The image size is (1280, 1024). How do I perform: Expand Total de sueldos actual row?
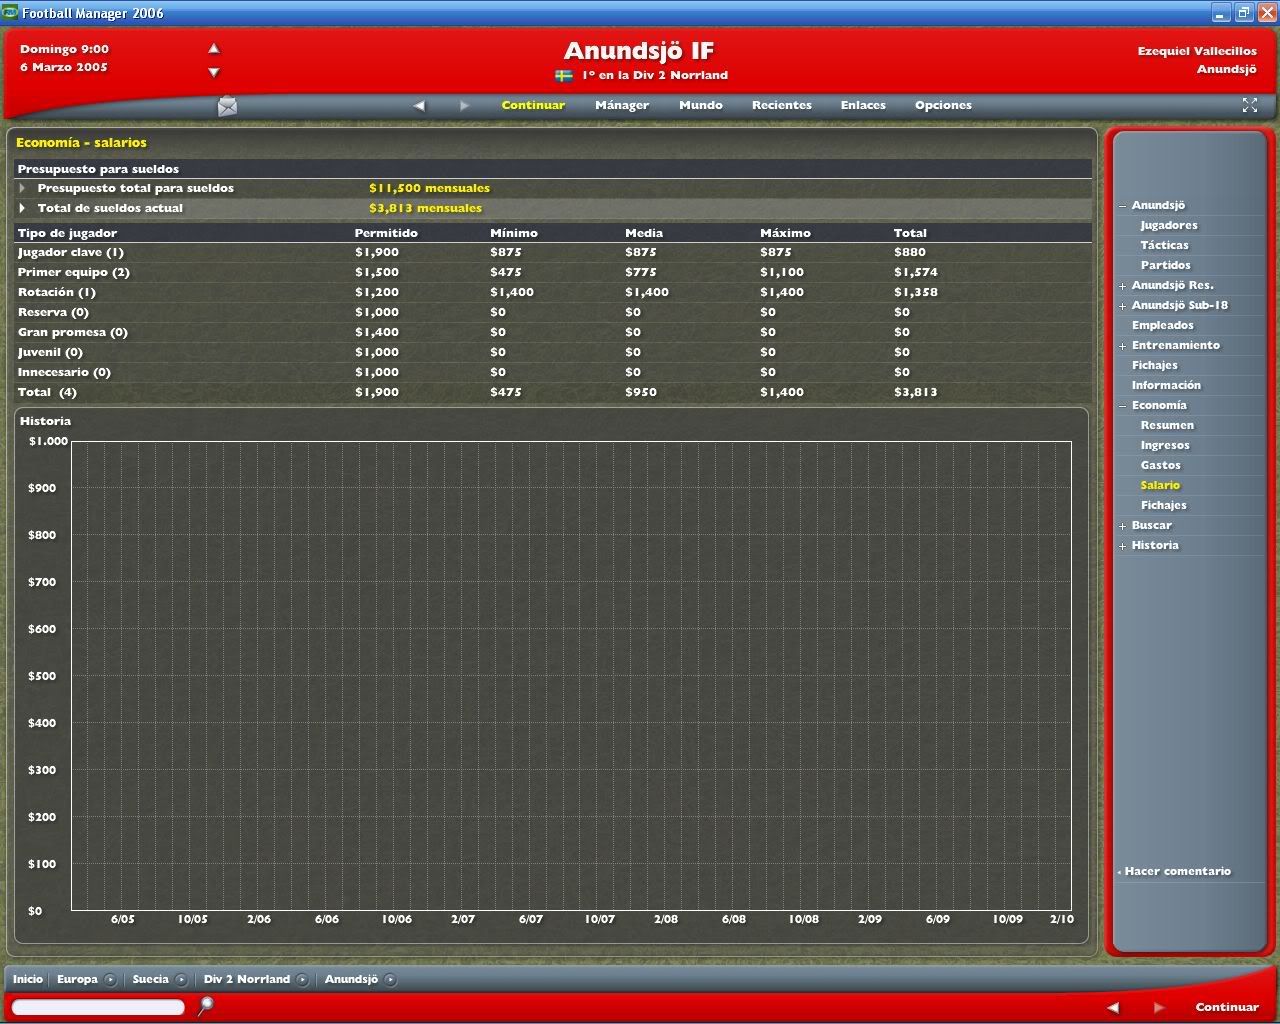click(x=22, y=208)
